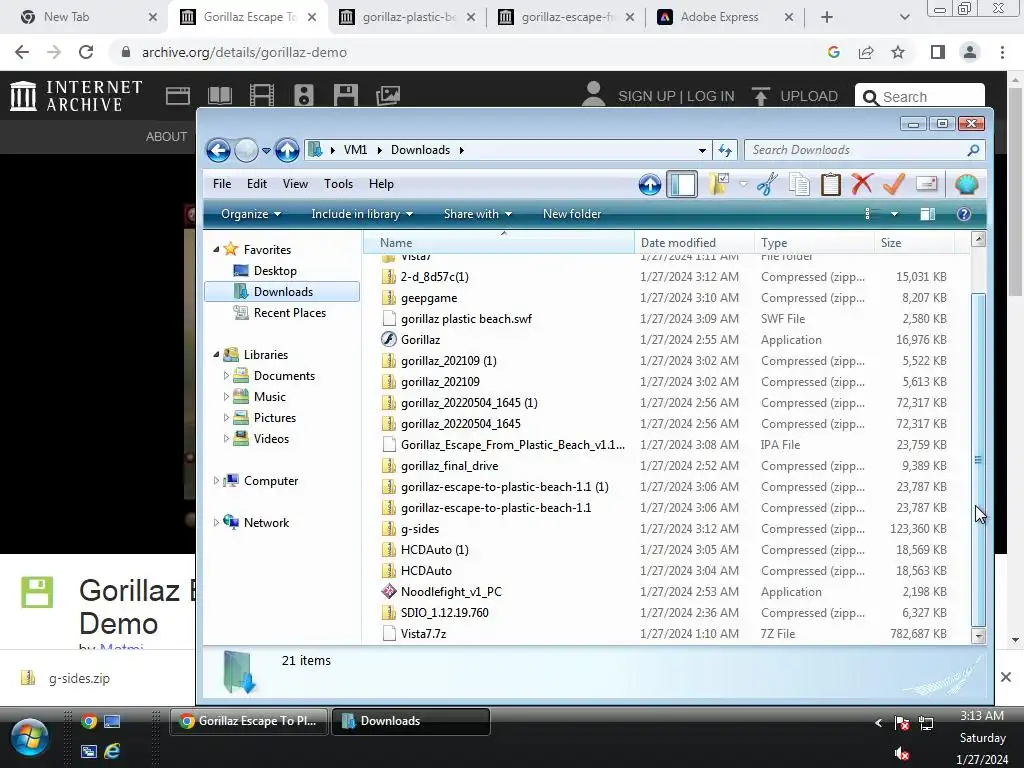Open the Edit menu in Explorer
This screenshot has width=1024, height=768.
click(x=257, y=184)
